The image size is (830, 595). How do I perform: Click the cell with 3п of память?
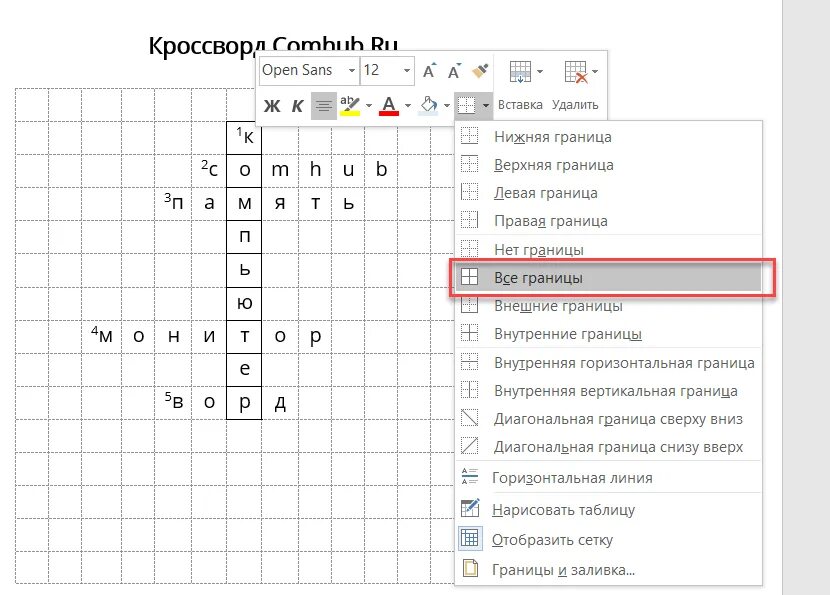173,203
